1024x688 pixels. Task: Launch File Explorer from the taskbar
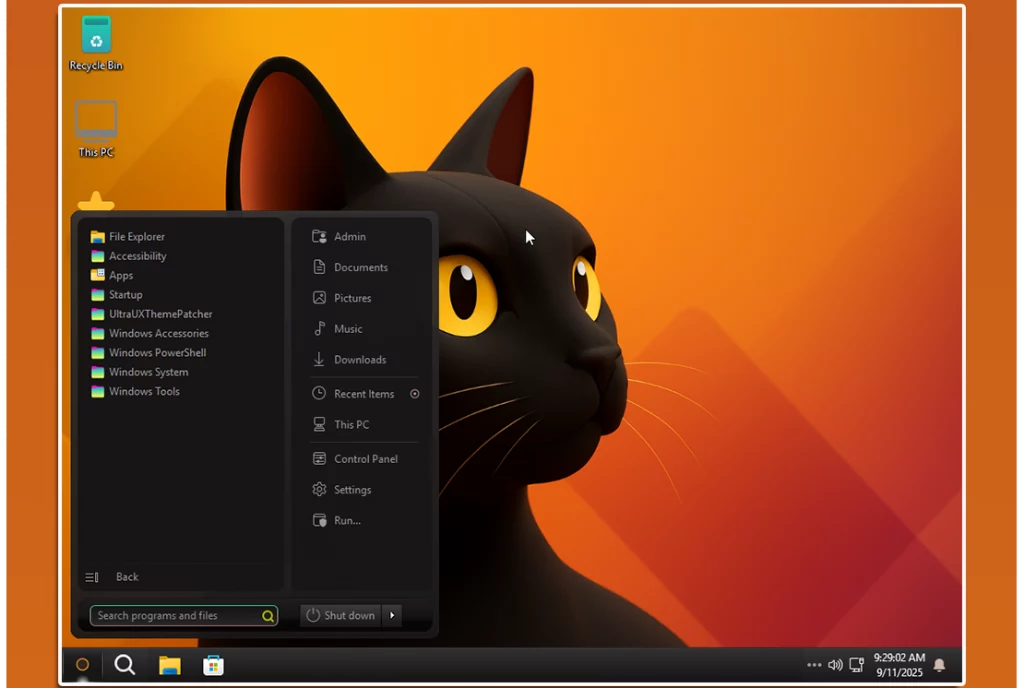click(x=169, y=665)
